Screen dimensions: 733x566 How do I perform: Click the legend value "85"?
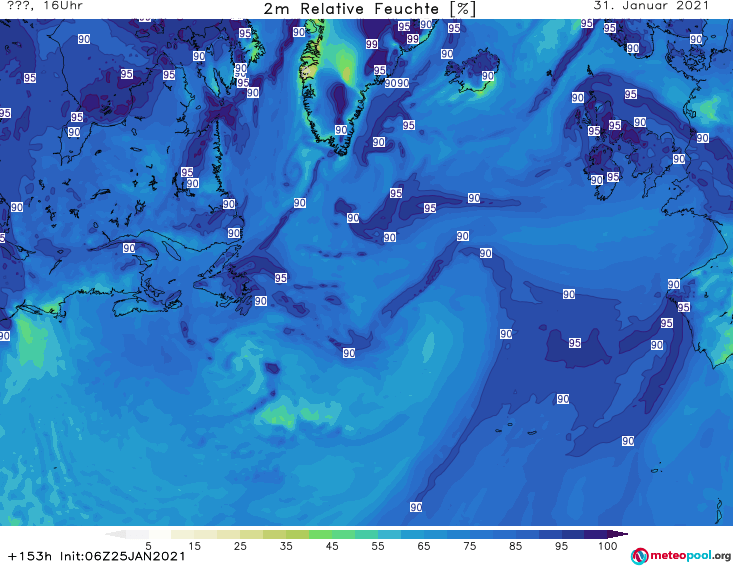coord(516,546)
